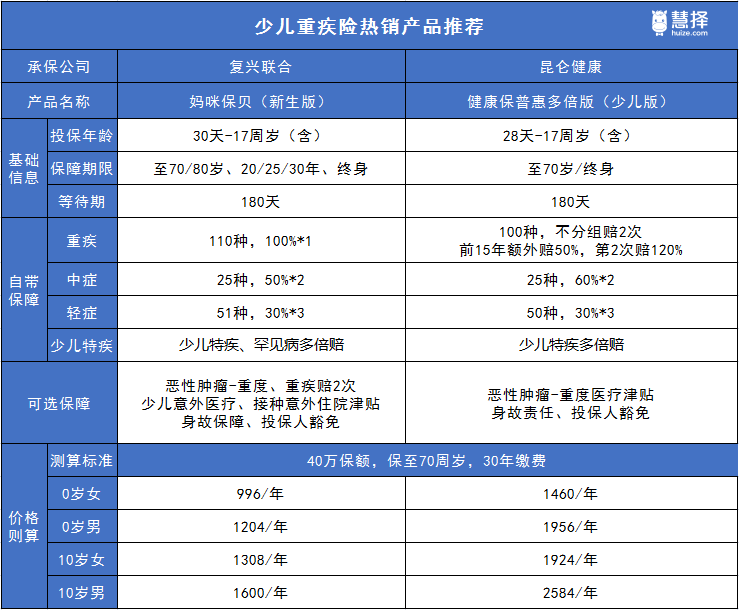
Task: Select the 110种，100%*1 critical illness cell
Action: tap(261, 240)
